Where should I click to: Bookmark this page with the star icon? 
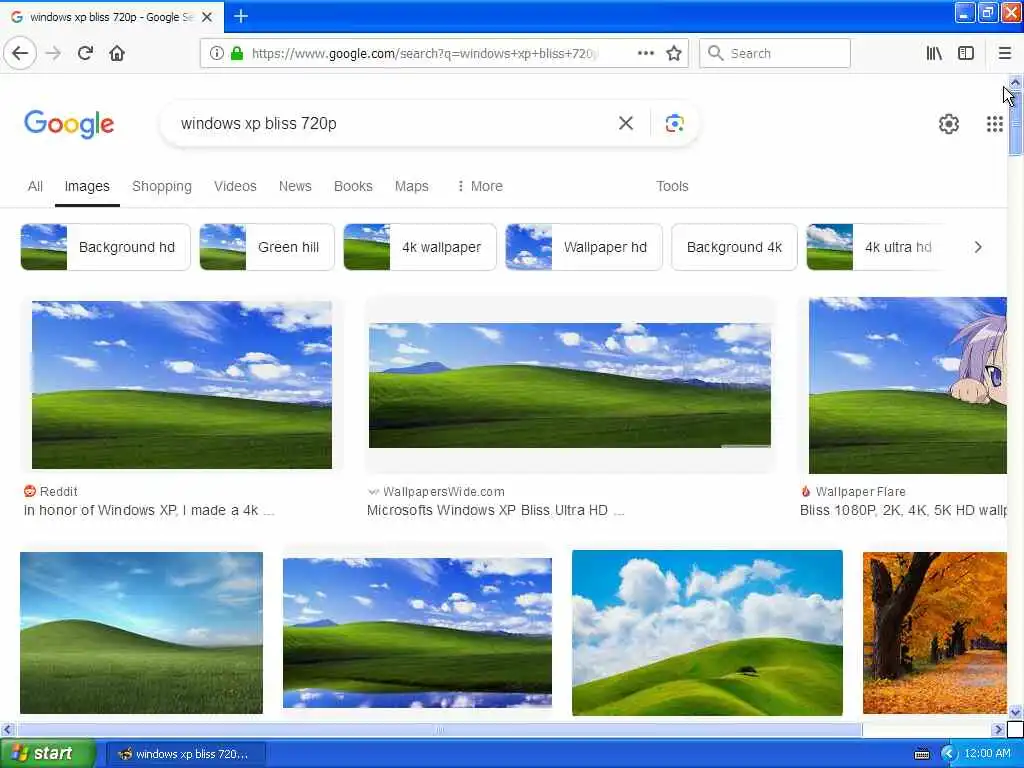(x=674, y=53)
